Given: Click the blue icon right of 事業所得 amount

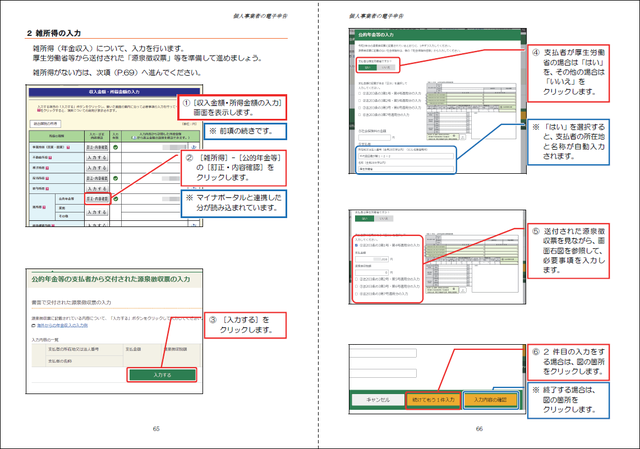Looking at the screenshot, I should 194,147.
